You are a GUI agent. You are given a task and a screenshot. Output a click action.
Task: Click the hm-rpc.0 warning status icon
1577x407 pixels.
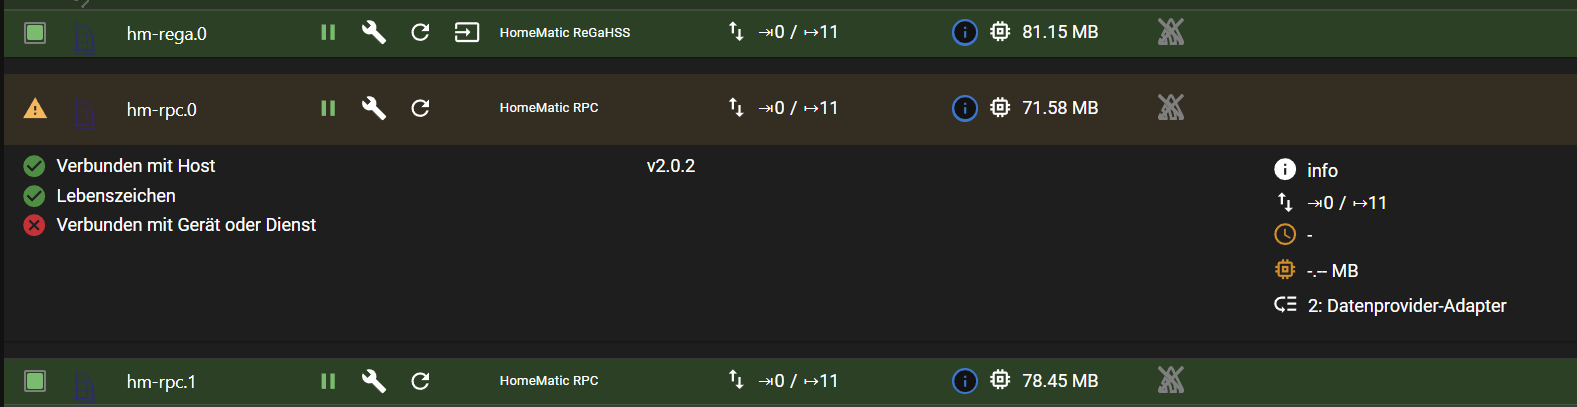pos(35,108)
